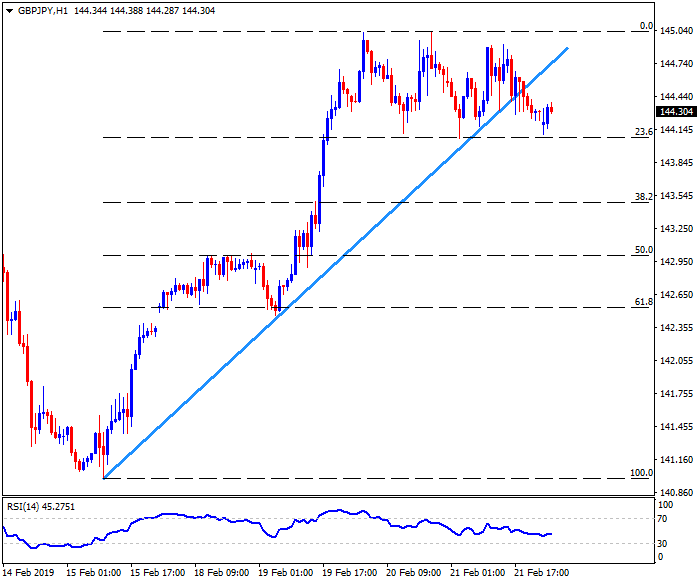
Task: Click the 142.950 price axis label
Action: (x=676, y=262)
